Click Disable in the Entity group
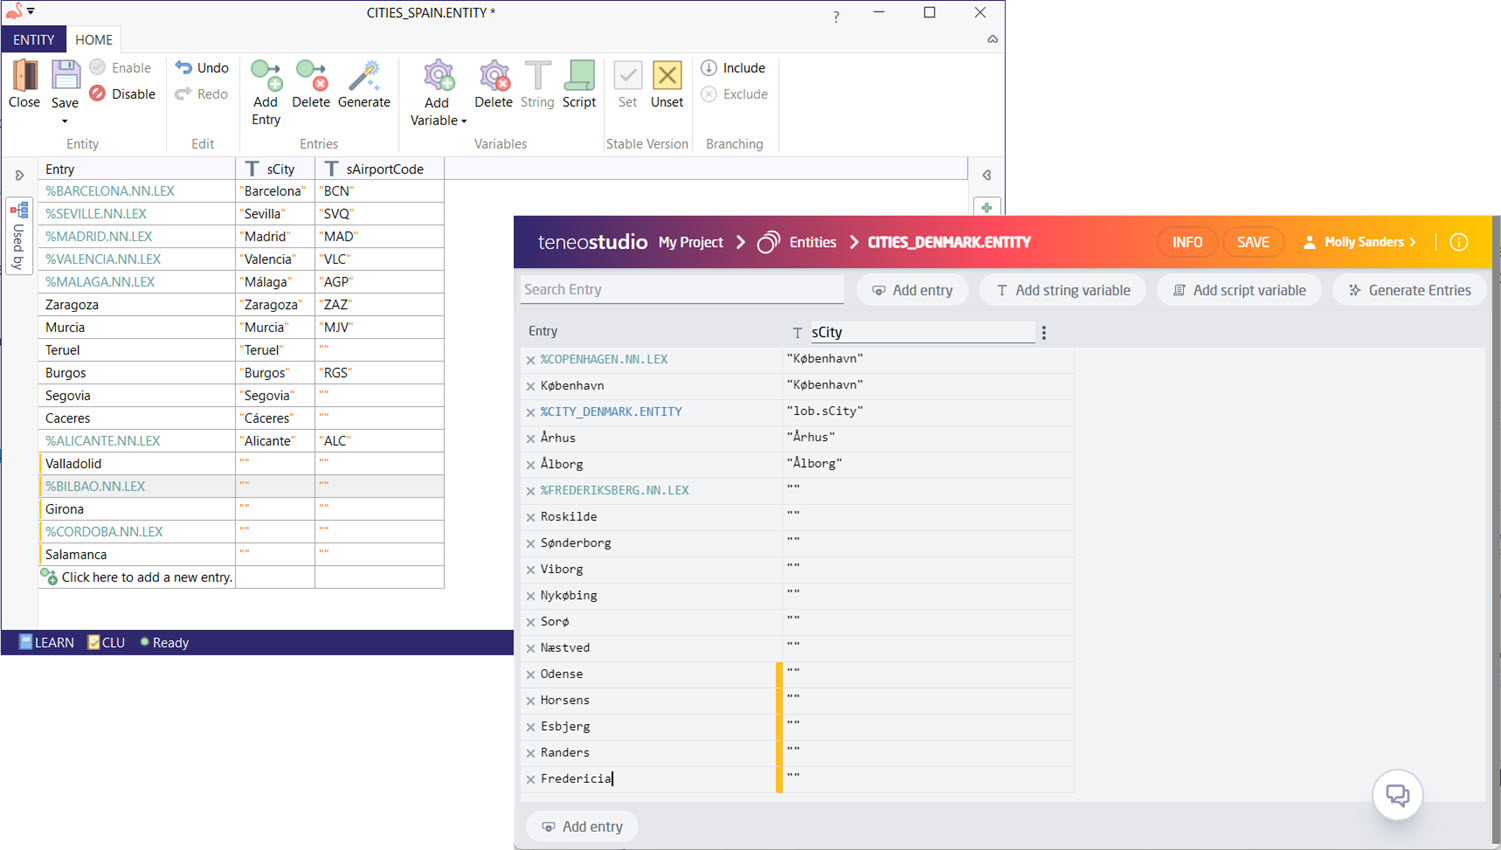The image size is (1501, 850). click(122, 94)
